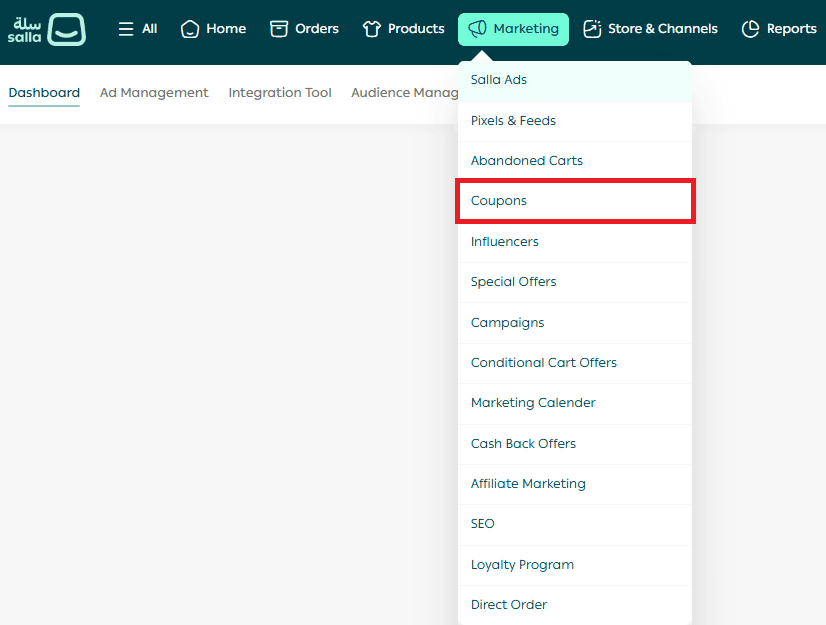Choose Direct Order at menu bottom
The image size is (826, 625).
508,605
